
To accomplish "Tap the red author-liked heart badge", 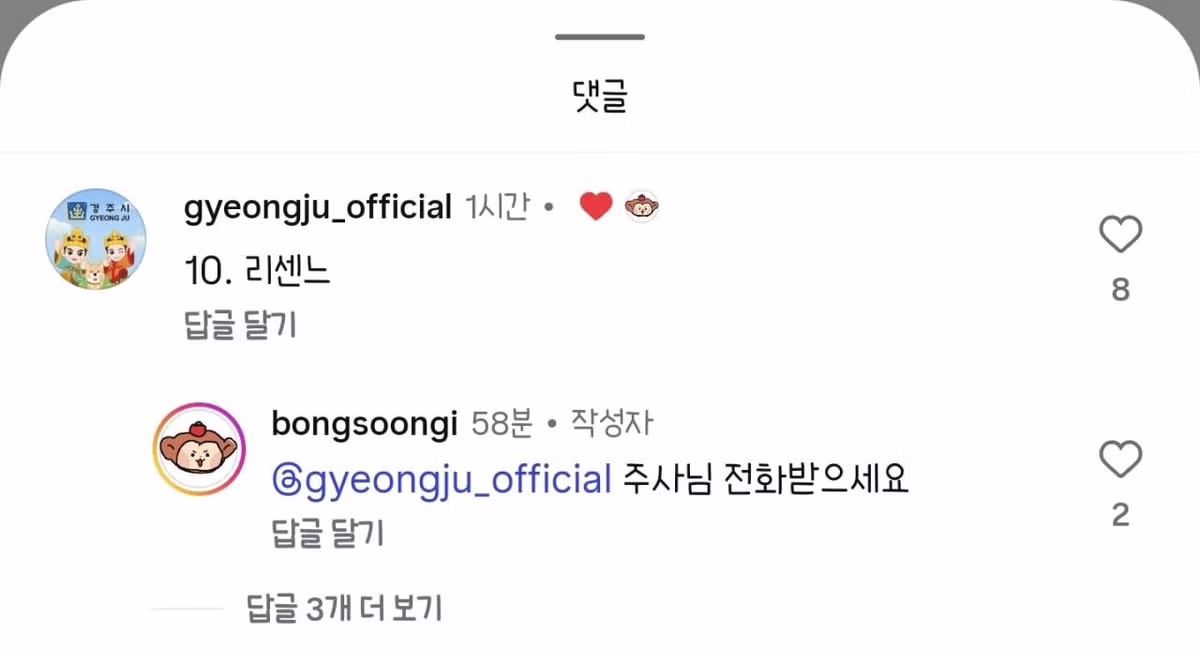I will tap(596, 207).
